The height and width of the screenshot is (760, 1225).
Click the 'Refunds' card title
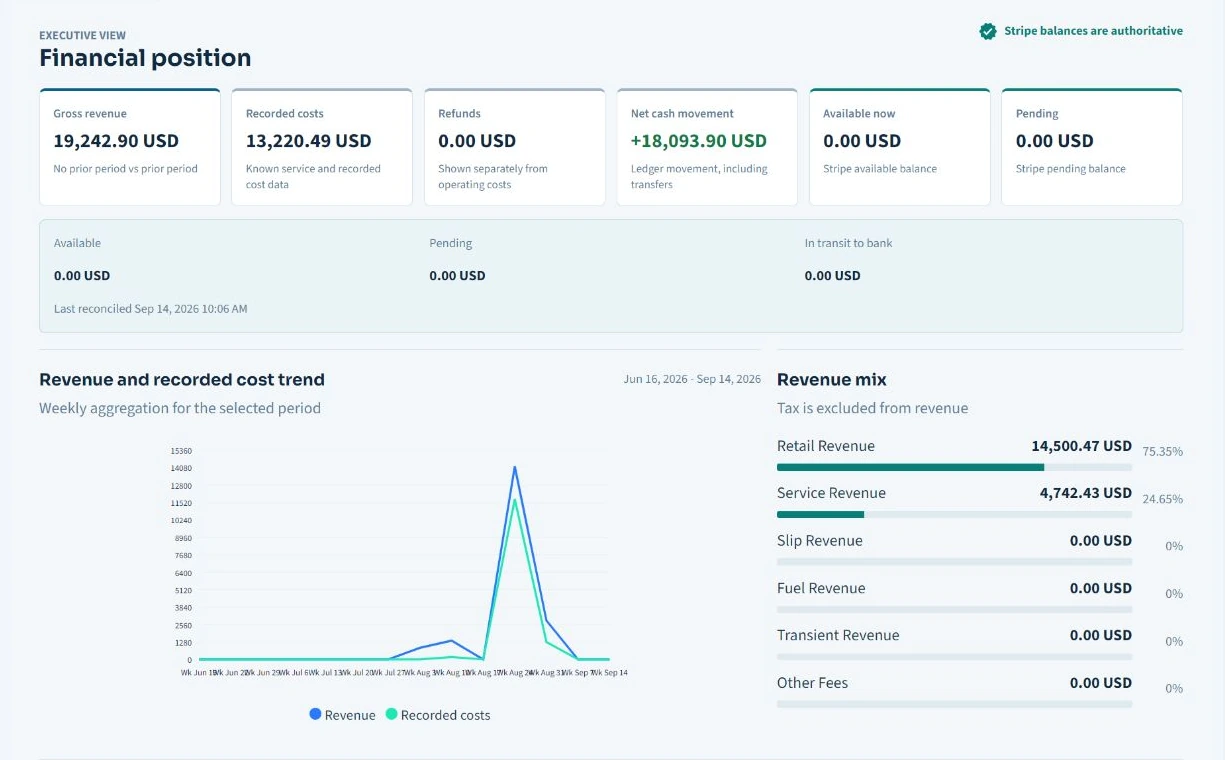459,114
